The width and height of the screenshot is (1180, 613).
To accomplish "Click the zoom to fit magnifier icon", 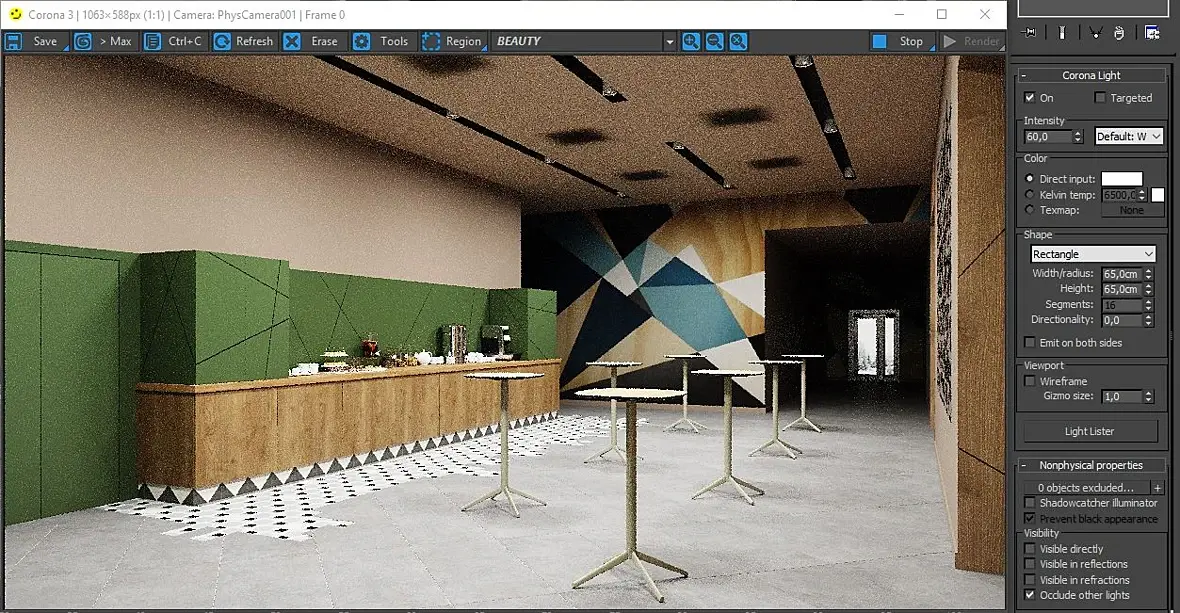I will click(739, 41).
